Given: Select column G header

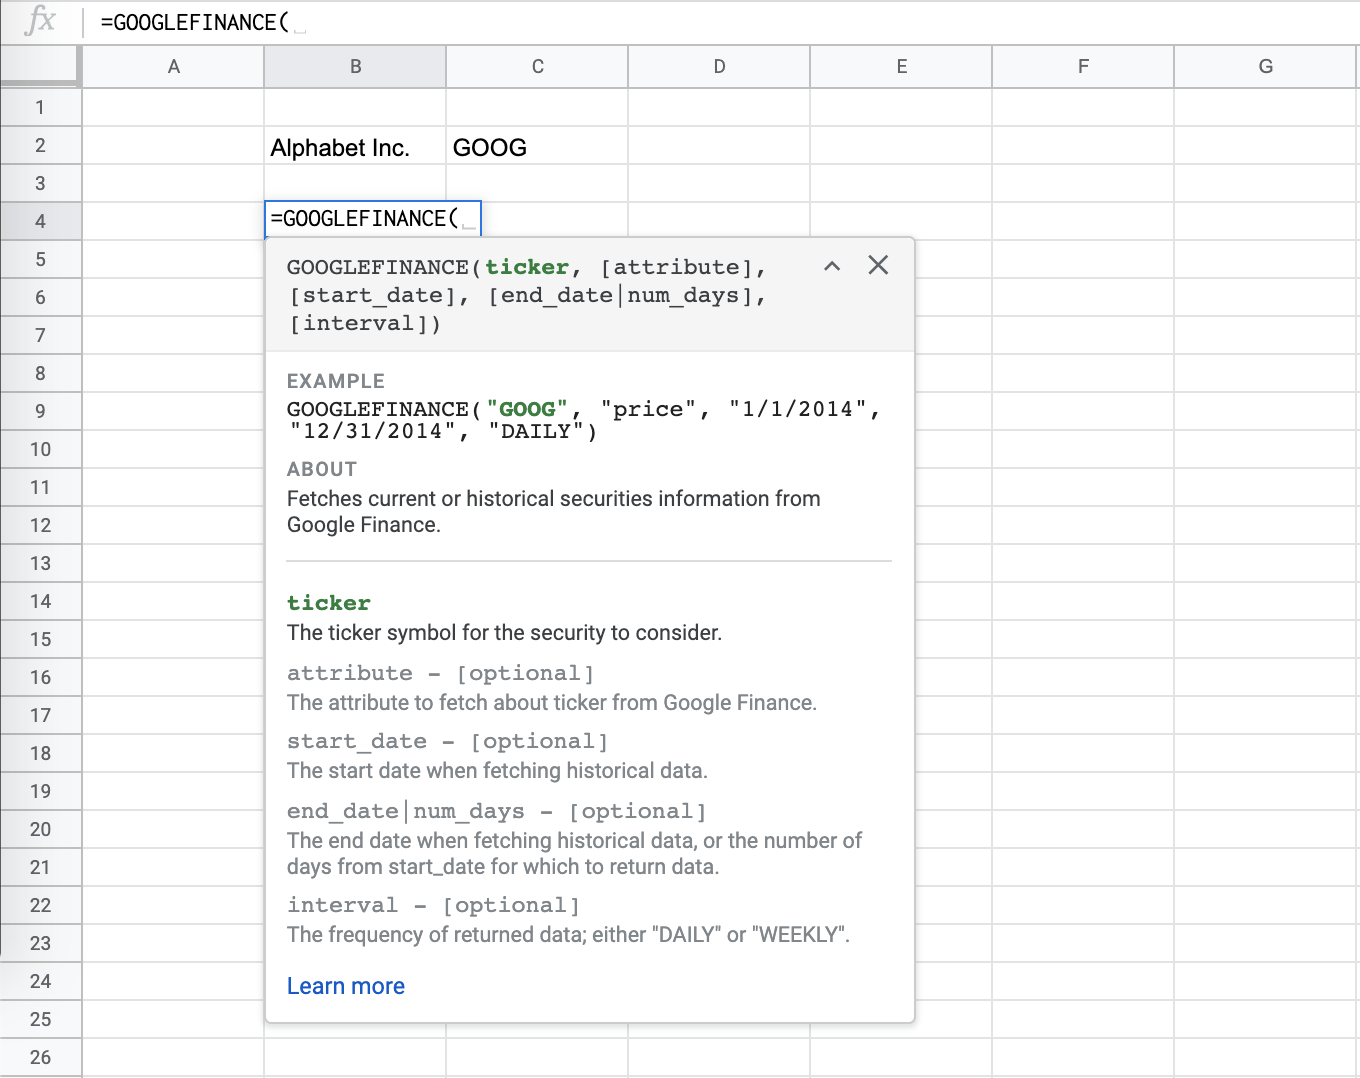Looking at the screenshot, I should [1265, 66].
